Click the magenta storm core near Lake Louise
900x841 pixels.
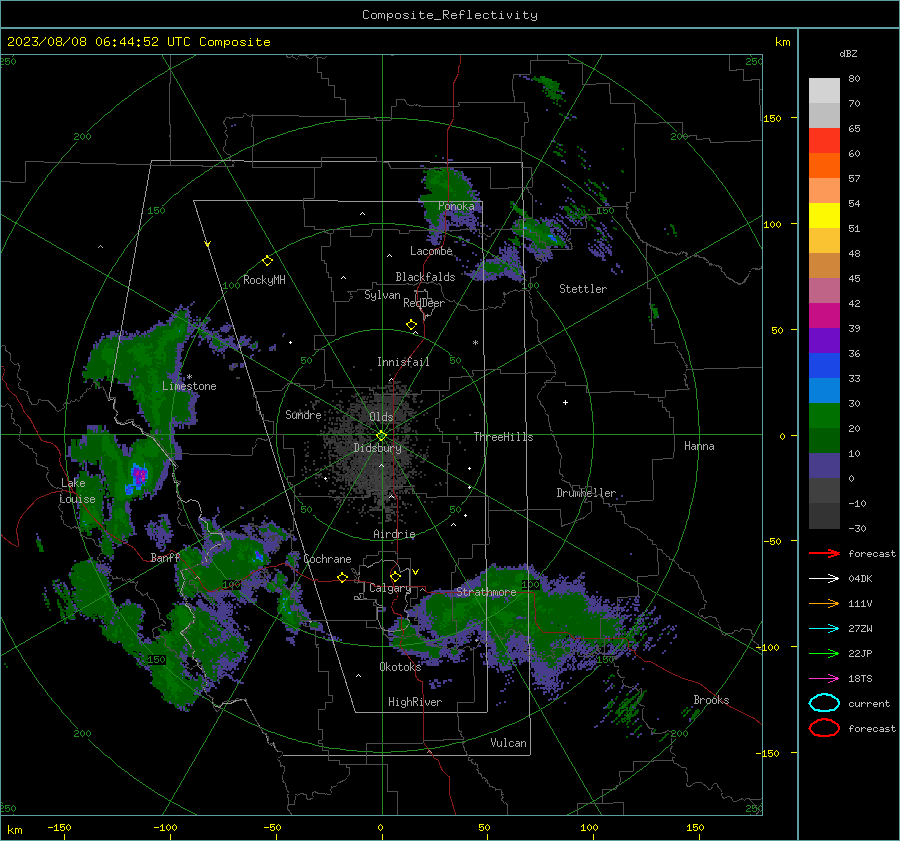[139, 475]
